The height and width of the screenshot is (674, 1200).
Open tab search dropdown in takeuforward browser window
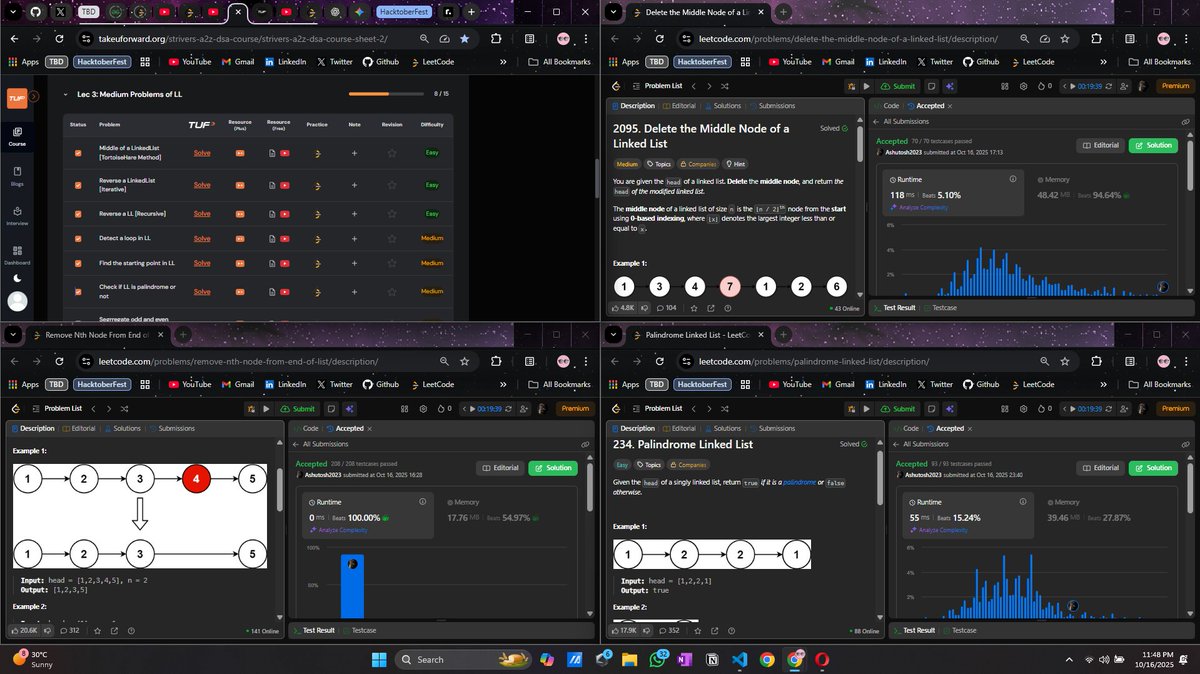click(x=14, y=12)
